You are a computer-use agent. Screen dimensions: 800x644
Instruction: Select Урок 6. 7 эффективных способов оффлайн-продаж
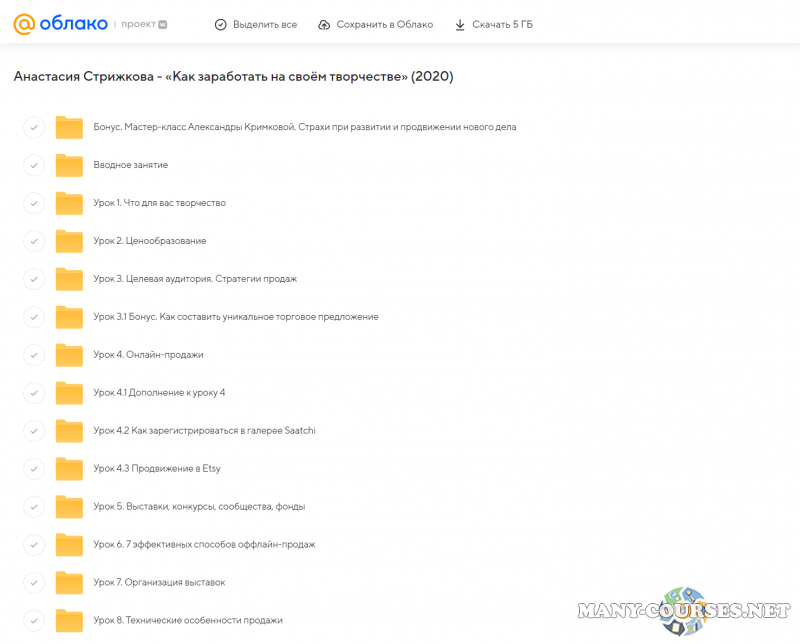click(204, 545)
